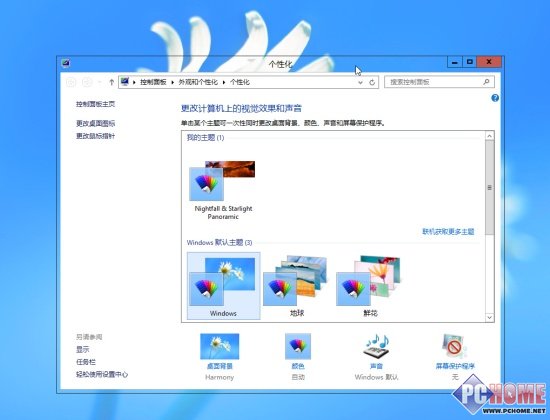Click the back navigation arrow
The width and height of the screenshot is (550, 420).
pyautogui.click(x=71, y=82)
